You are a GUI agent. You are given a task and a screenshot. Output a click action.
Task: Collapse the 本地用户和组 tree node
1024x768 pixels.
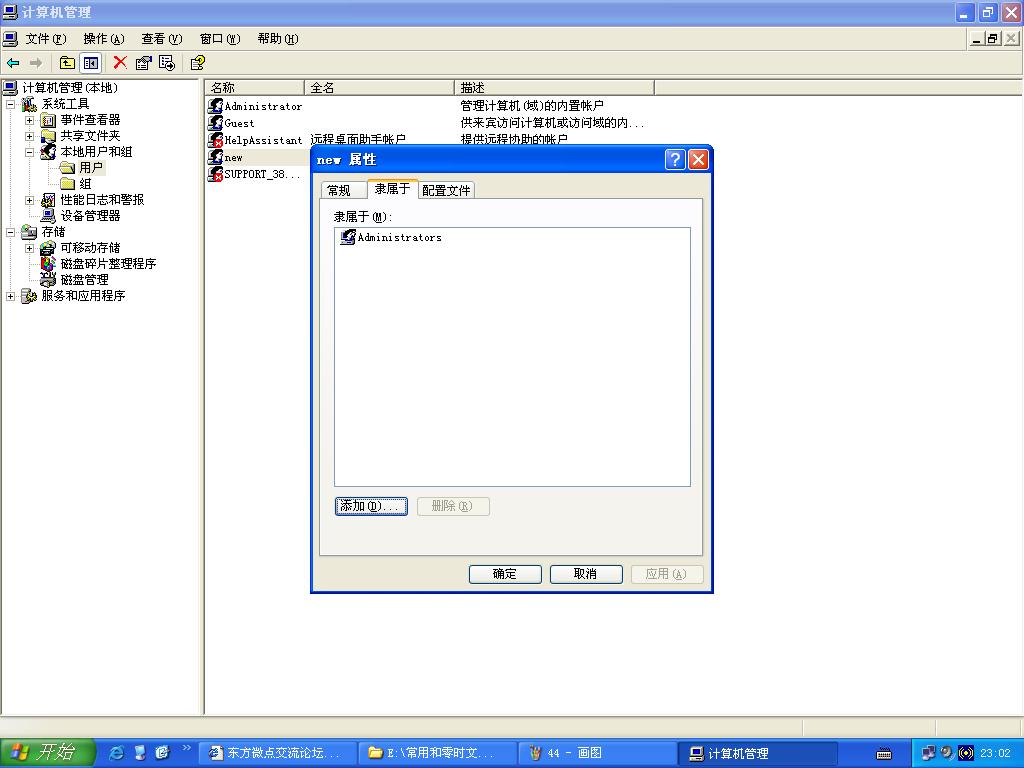coord(30,152)
